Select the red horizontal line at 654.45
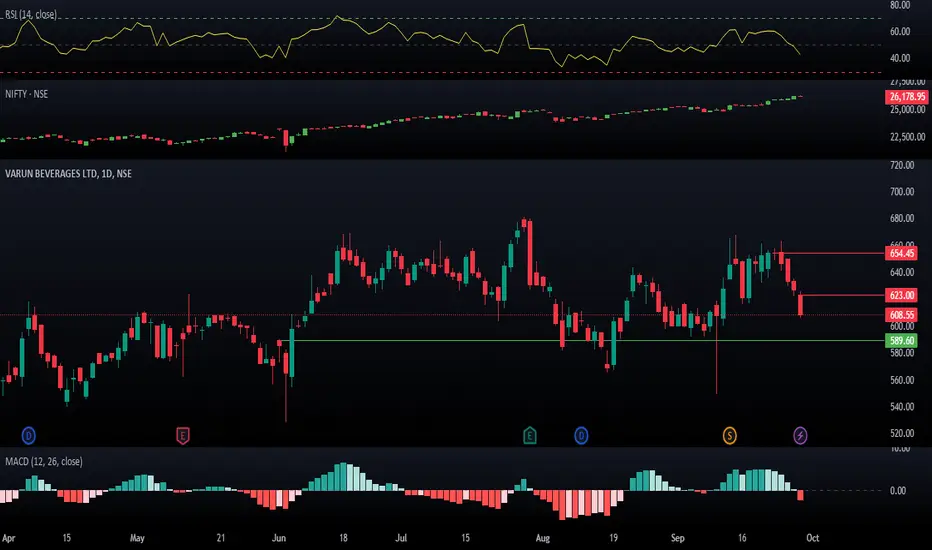Screen dimensions: 932x550 (832, 253)
